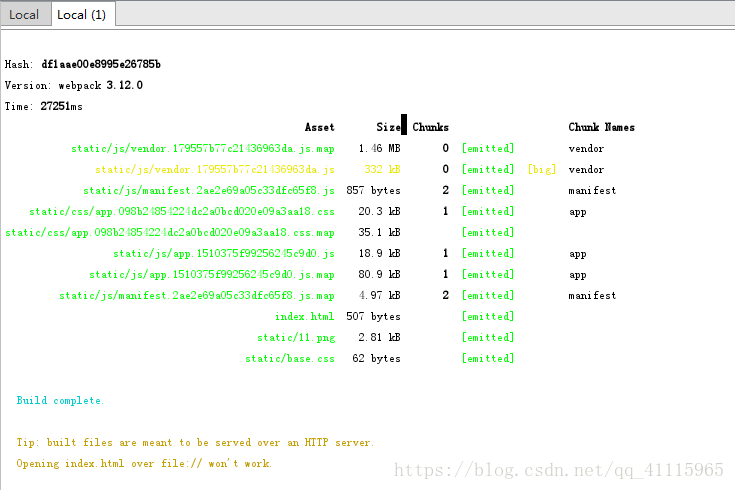Click the terminal cursor block beside Size
The width and height of the screenshot is (735, 490).
(x=404, y=126)
